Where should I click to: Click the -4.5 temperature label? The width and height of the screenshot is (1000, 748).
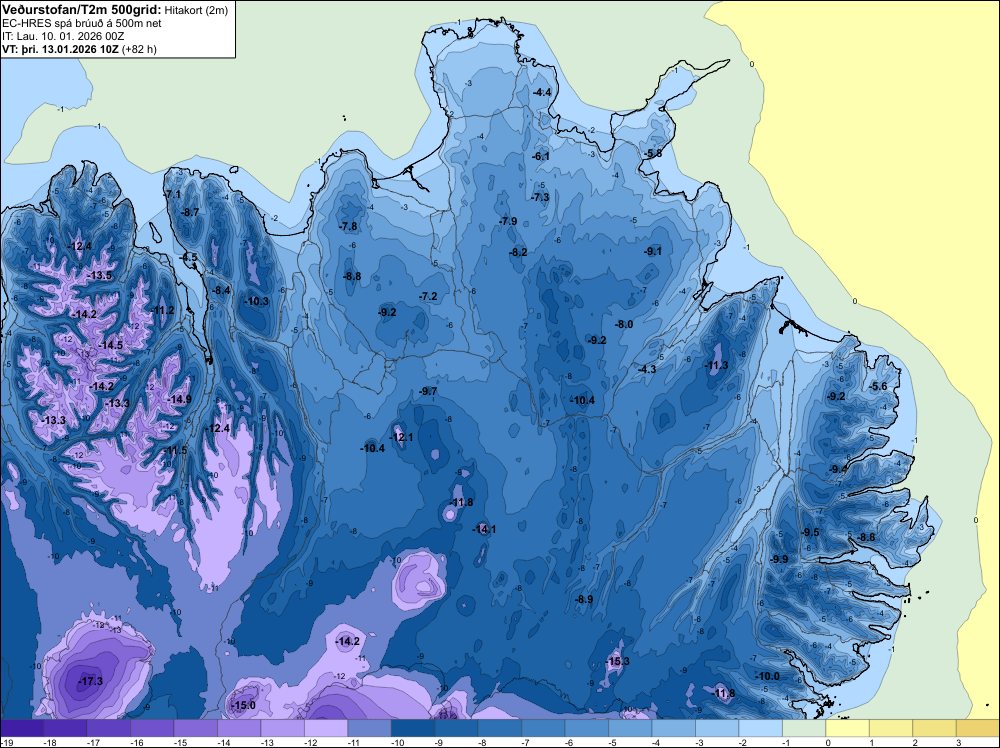tap(189, 258)
